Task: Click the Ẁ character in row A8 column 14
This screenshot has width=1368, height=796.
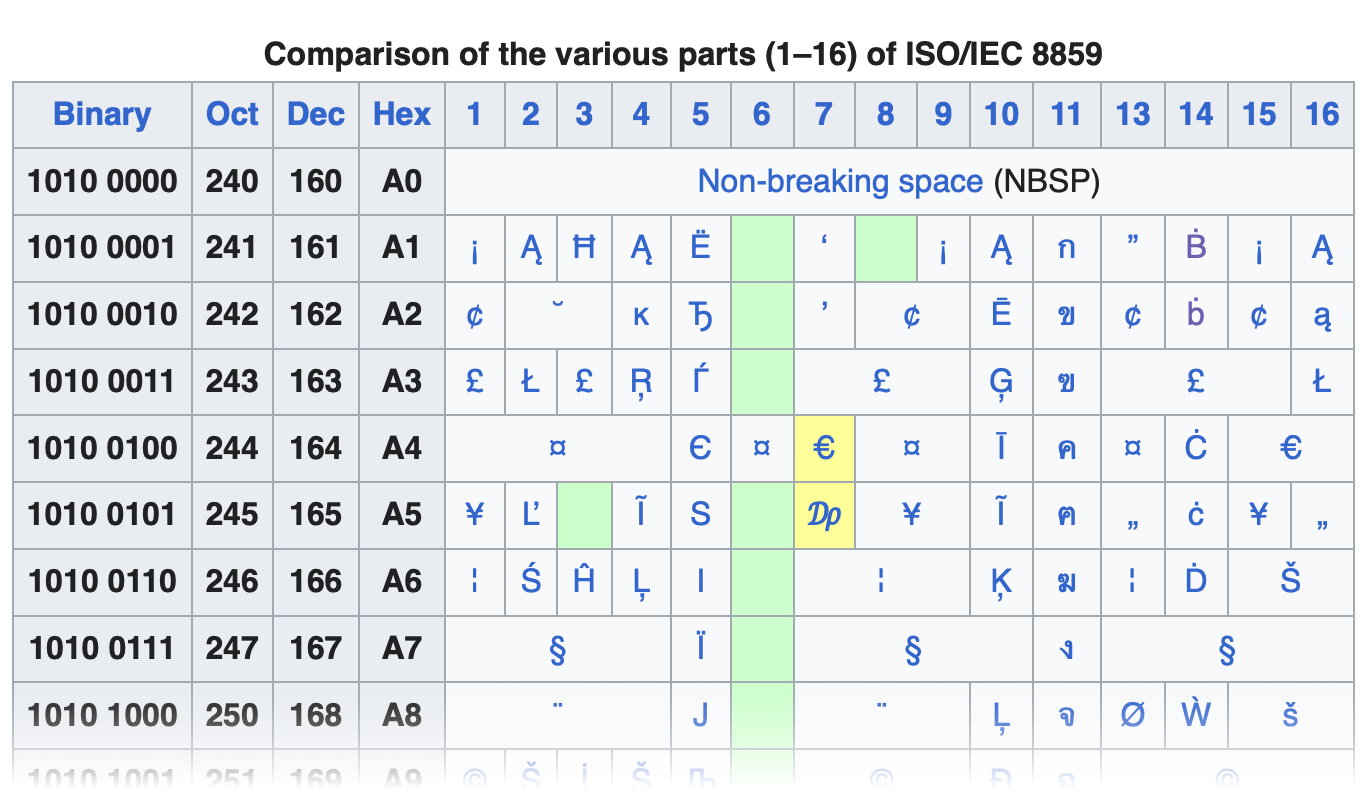Action: [x=1195, y=715]
